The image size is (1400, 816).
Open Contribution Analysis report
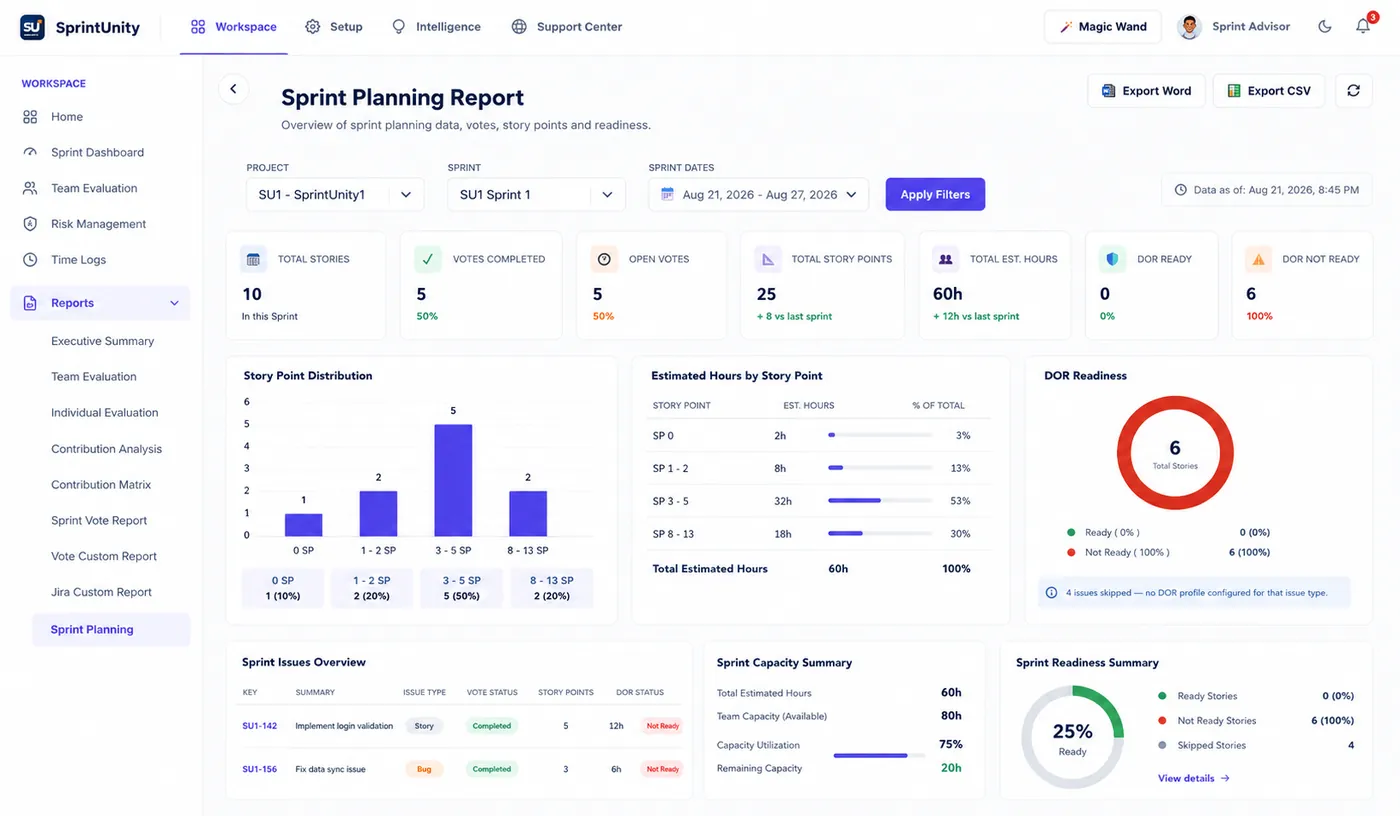pyautogui.click(x=107, y=449)
